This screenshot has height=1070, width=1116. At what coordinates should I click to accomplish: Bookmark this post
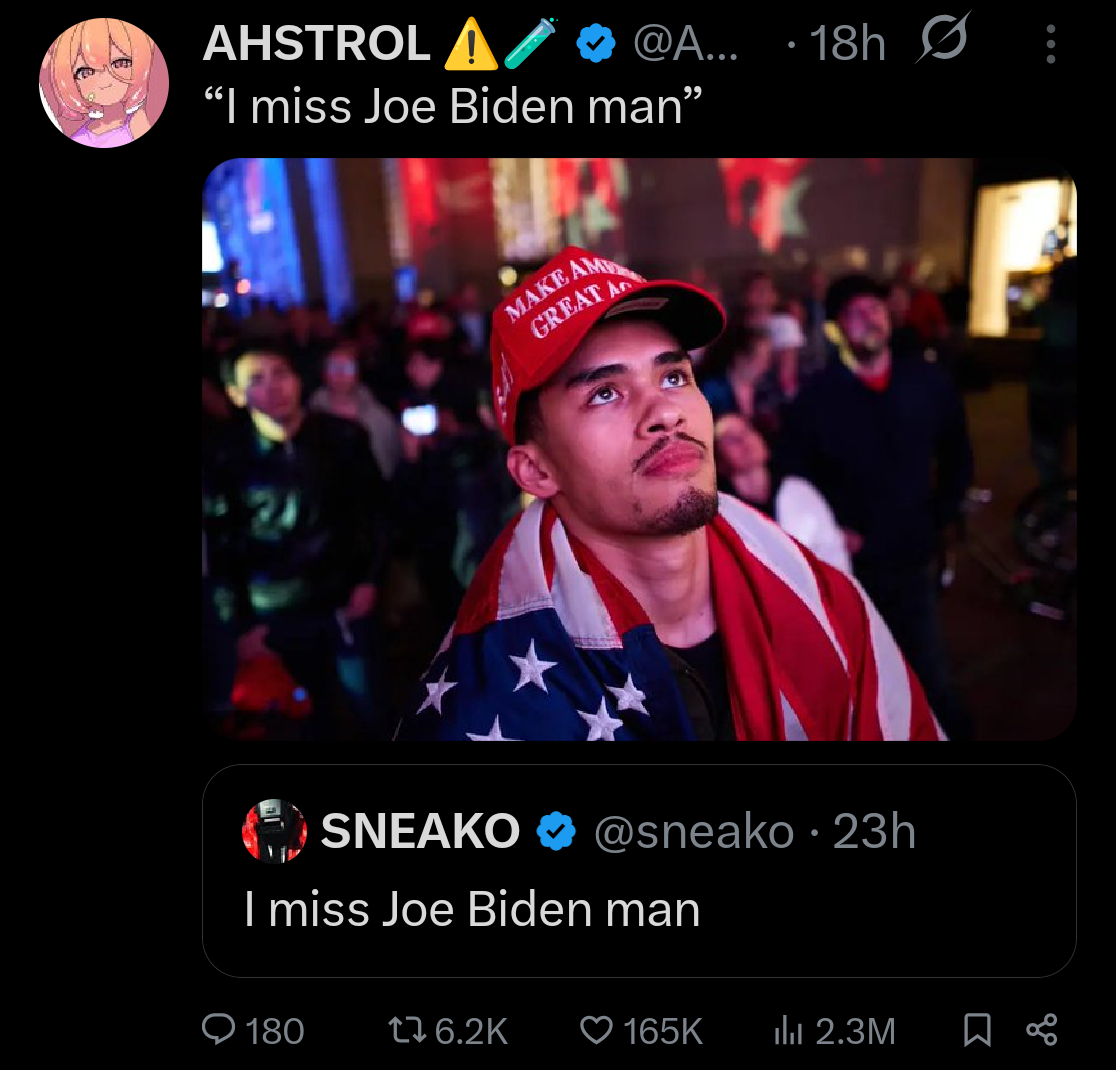tap(976, 1030)
